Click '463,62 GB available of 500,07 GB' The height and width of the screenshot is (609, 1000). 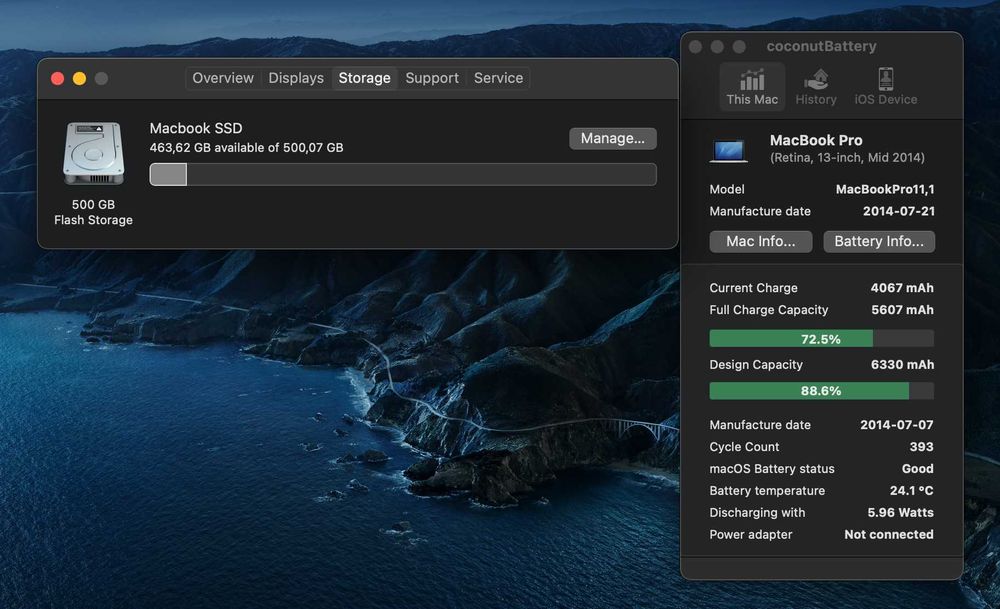click(246, 147)
